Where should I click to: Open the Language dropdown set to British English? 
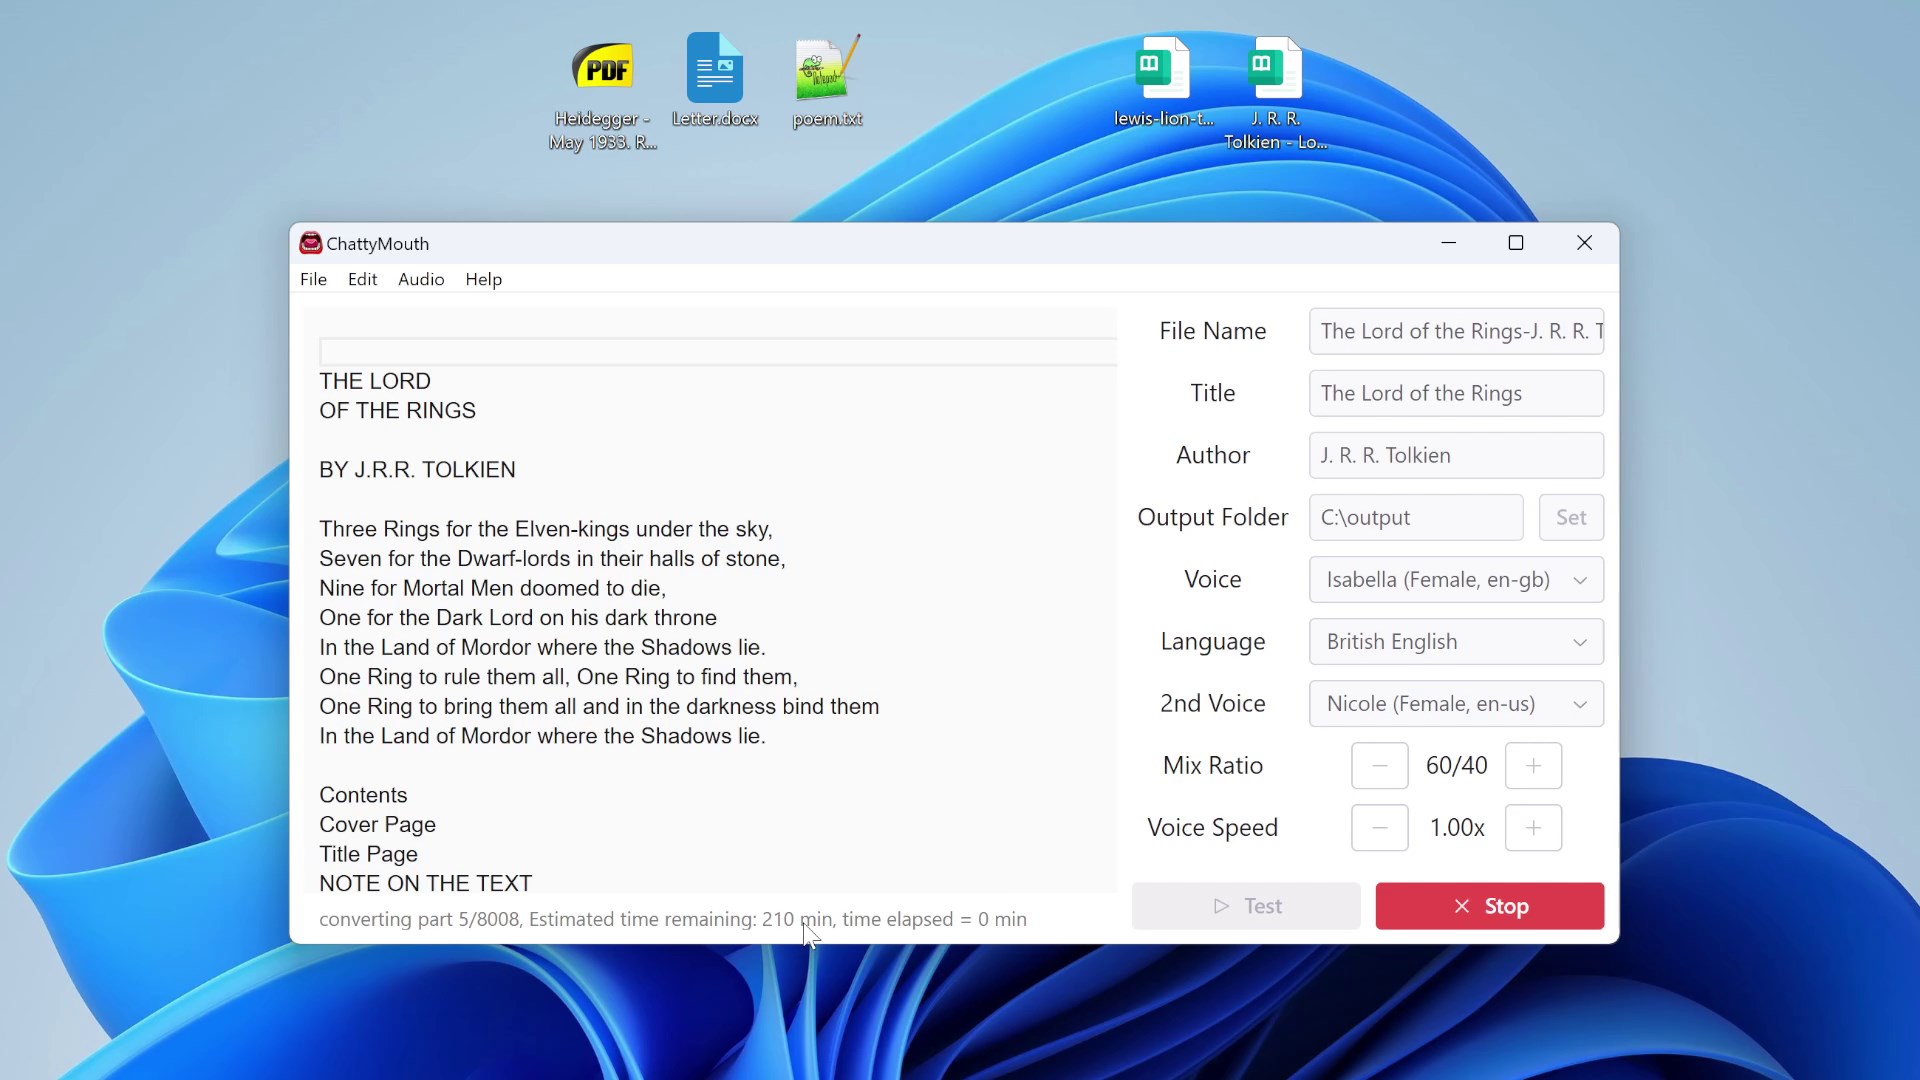(1456, 642)
